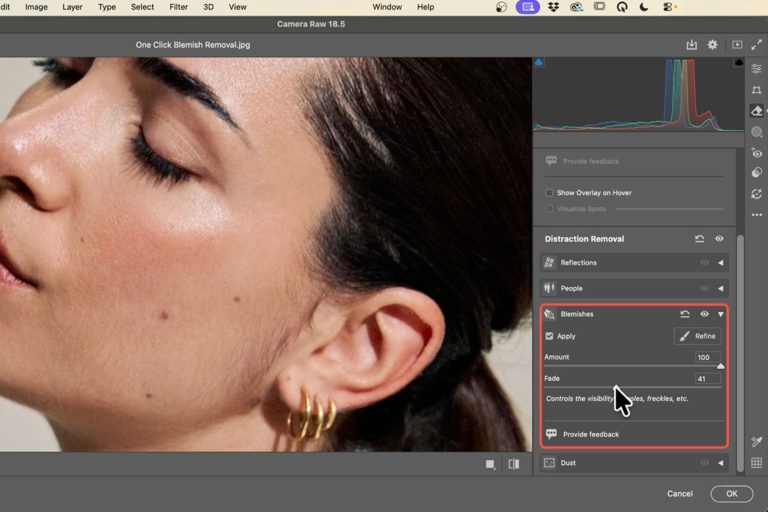Open Dropbox in the menu bar
Image resolution: width=768 pixels, height=512 pixels.
[x=553, y=7]
